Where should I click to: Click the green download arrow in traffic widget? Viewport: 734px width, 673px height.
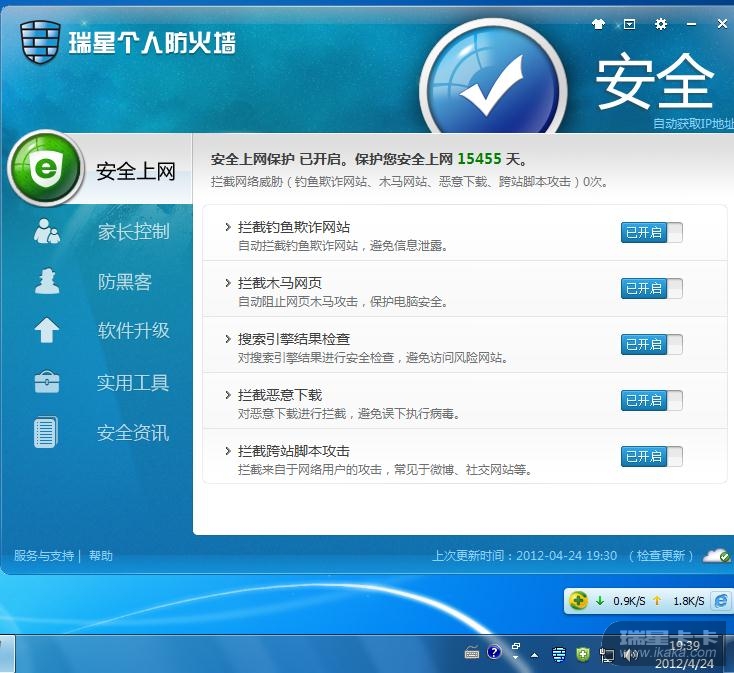[600, 600]
